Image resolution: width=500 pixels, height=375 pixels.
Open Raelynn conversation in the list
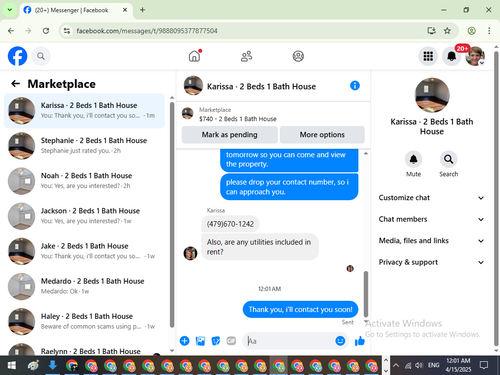pyautogui.click(x=84, y=349)
